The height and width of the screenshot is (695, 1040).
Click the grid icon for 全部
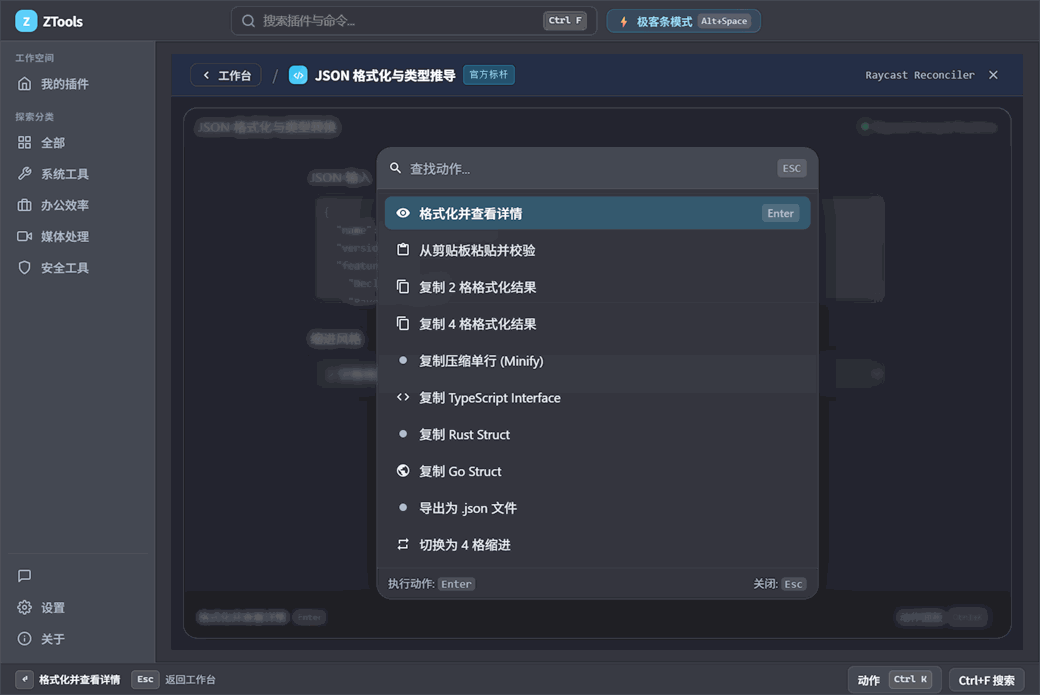click(x=25, y=143)
